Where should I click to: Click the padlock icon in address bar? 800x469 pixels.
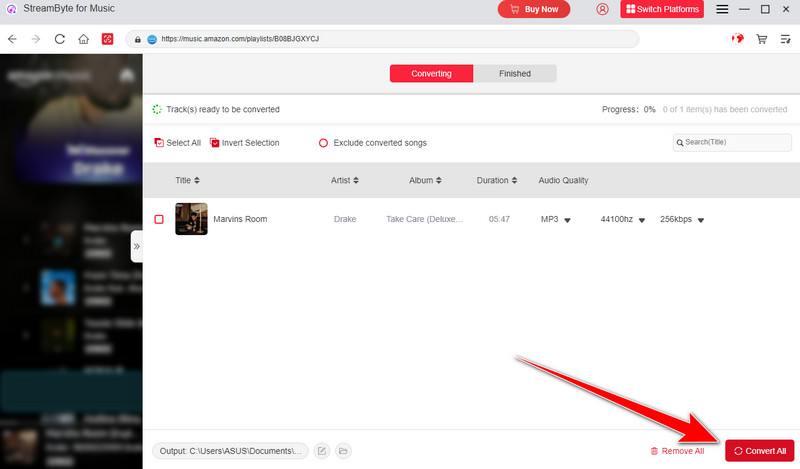[138, 39]
